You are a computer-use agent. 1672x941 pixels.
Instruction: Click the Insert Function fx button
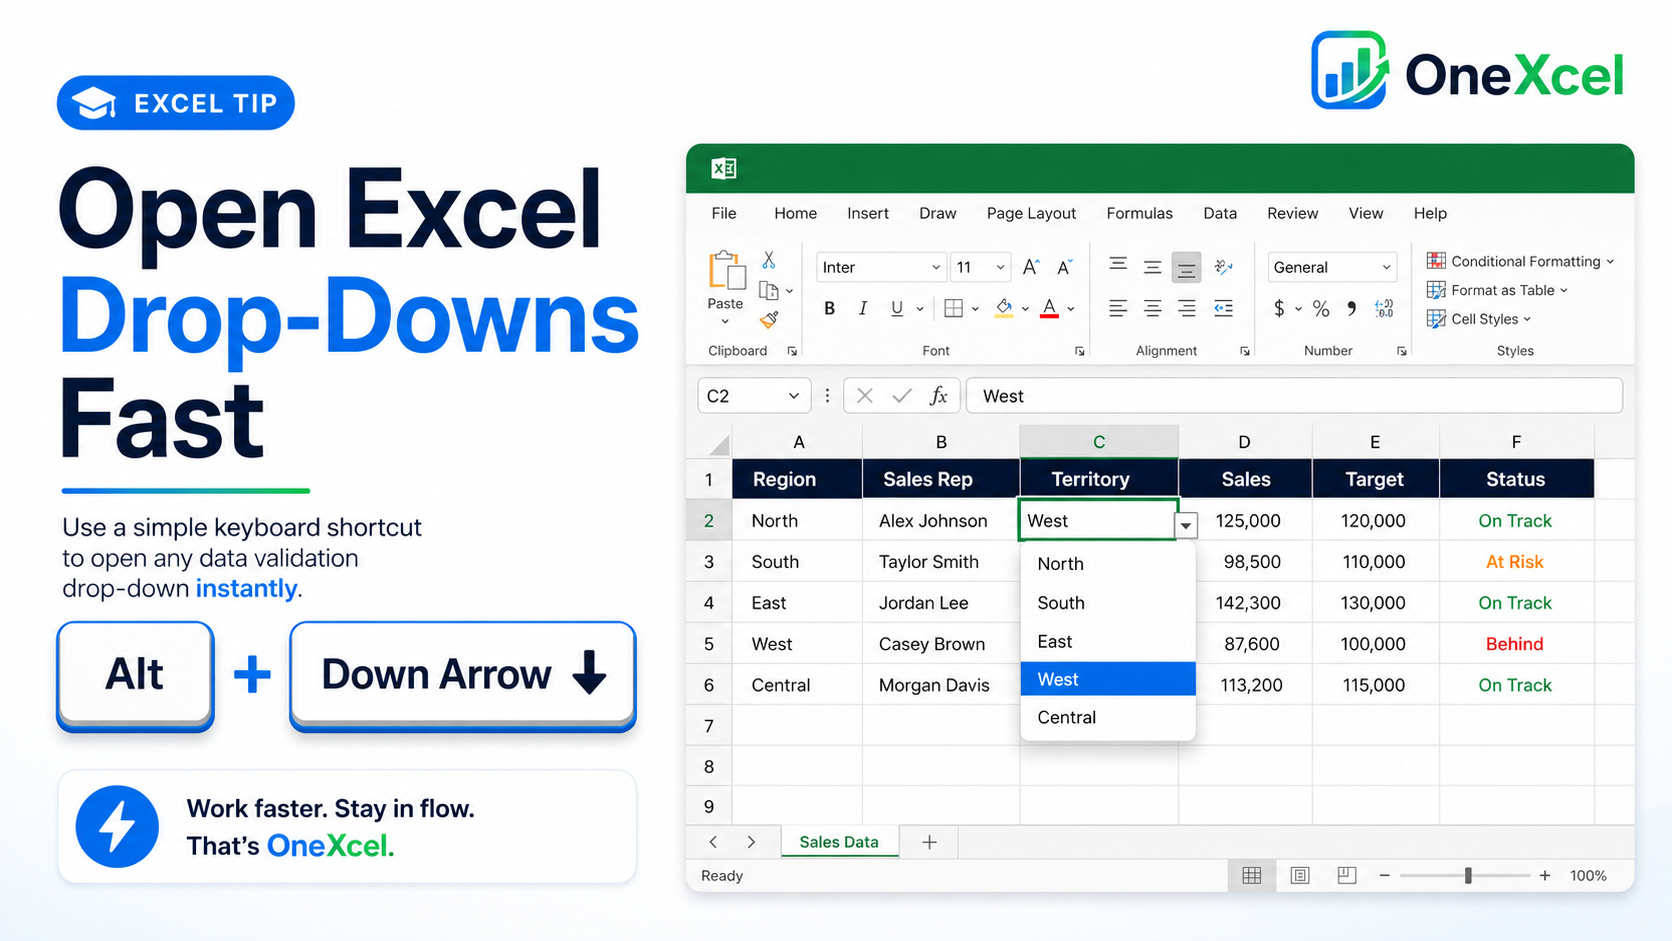[938, 396]
